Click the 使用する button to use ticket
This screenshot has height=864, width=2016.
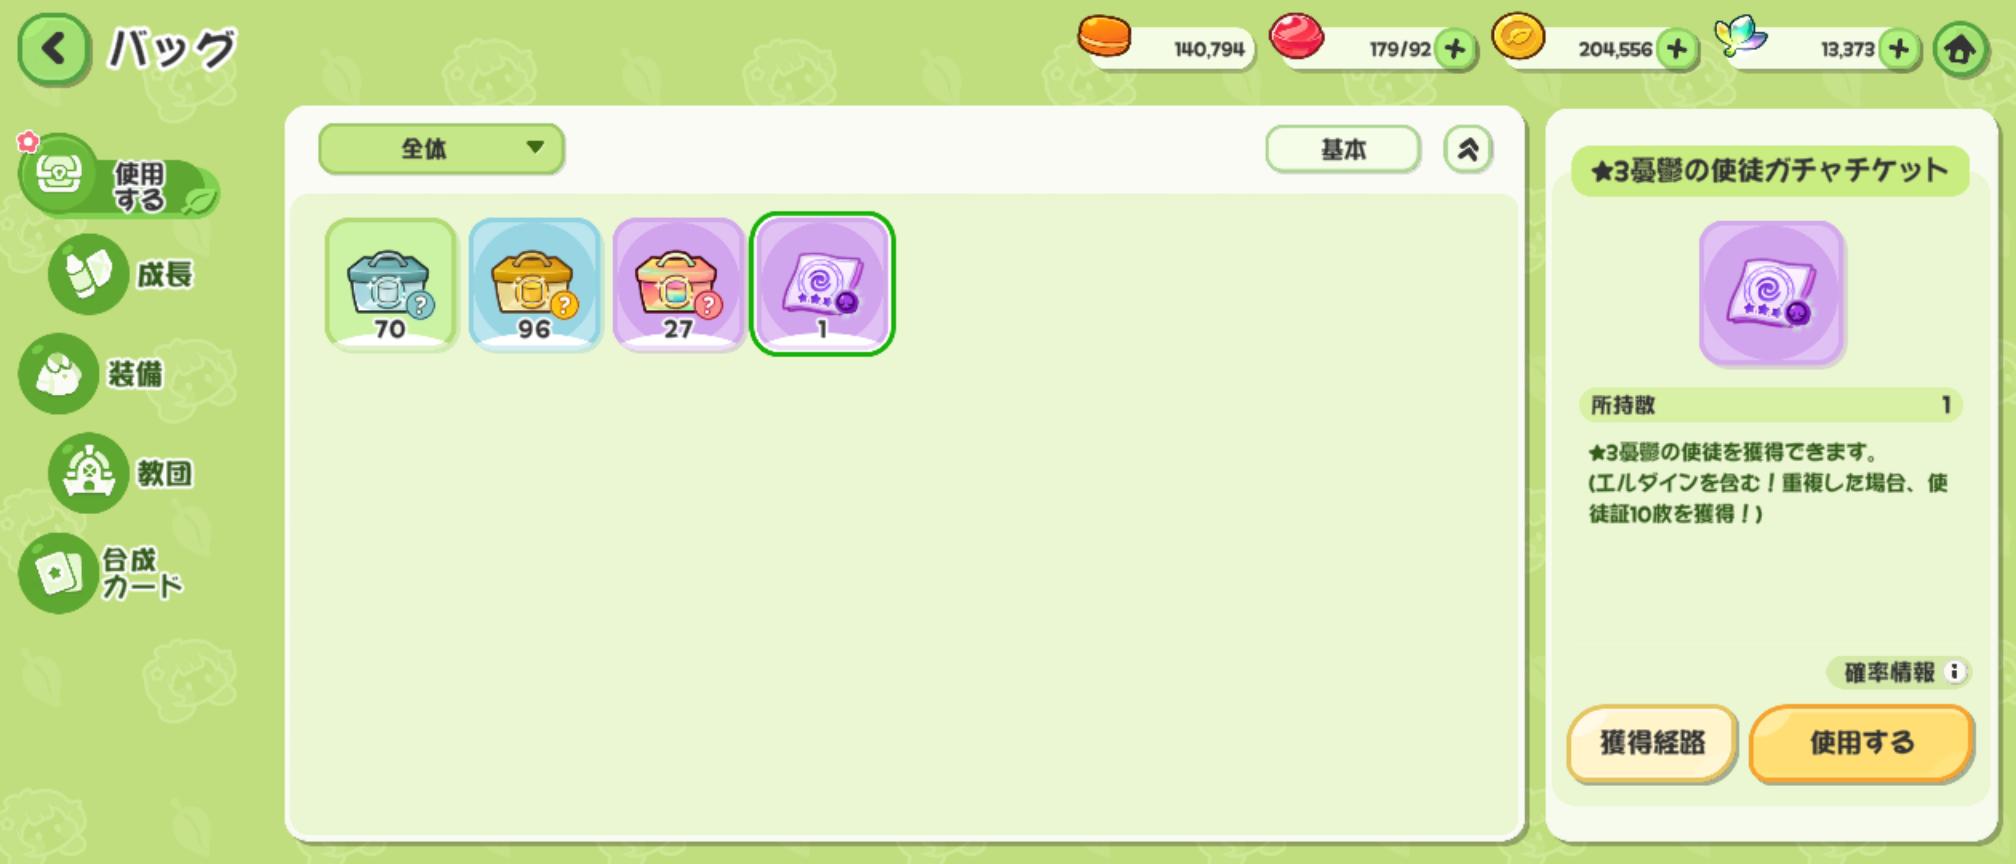click(1861, 743)
